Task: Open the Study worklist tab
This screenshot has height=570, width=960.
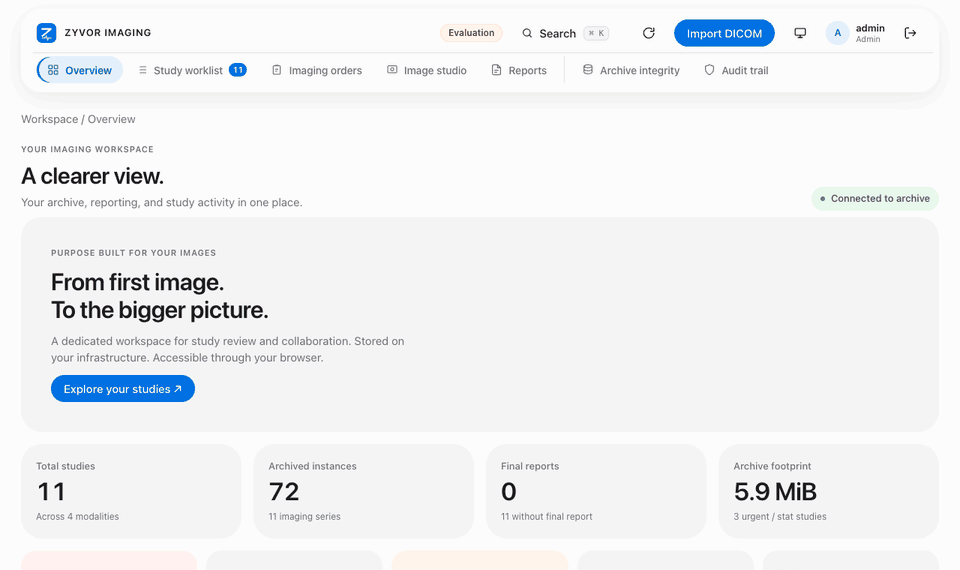Action: point(192,70)
